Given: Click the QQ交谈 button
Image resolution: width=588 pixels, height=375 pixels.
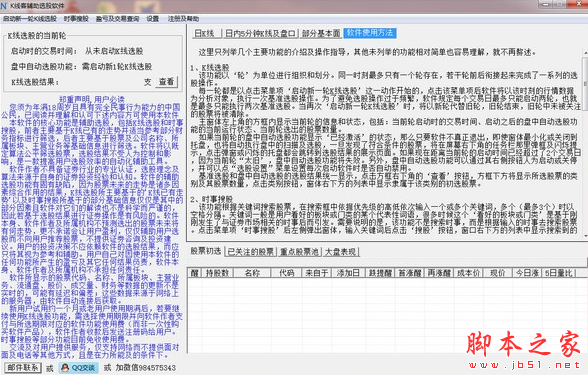Looking at the screenshot, I should coord(79,368).
